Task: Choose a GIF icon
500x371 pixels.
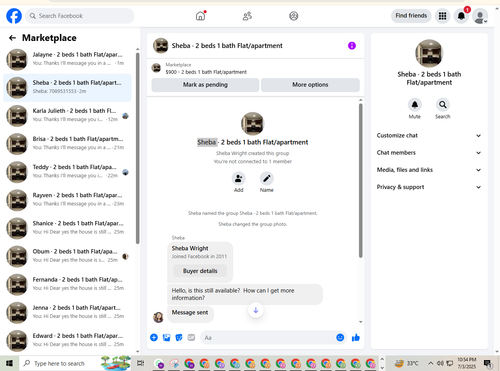Action: (191, 338)
